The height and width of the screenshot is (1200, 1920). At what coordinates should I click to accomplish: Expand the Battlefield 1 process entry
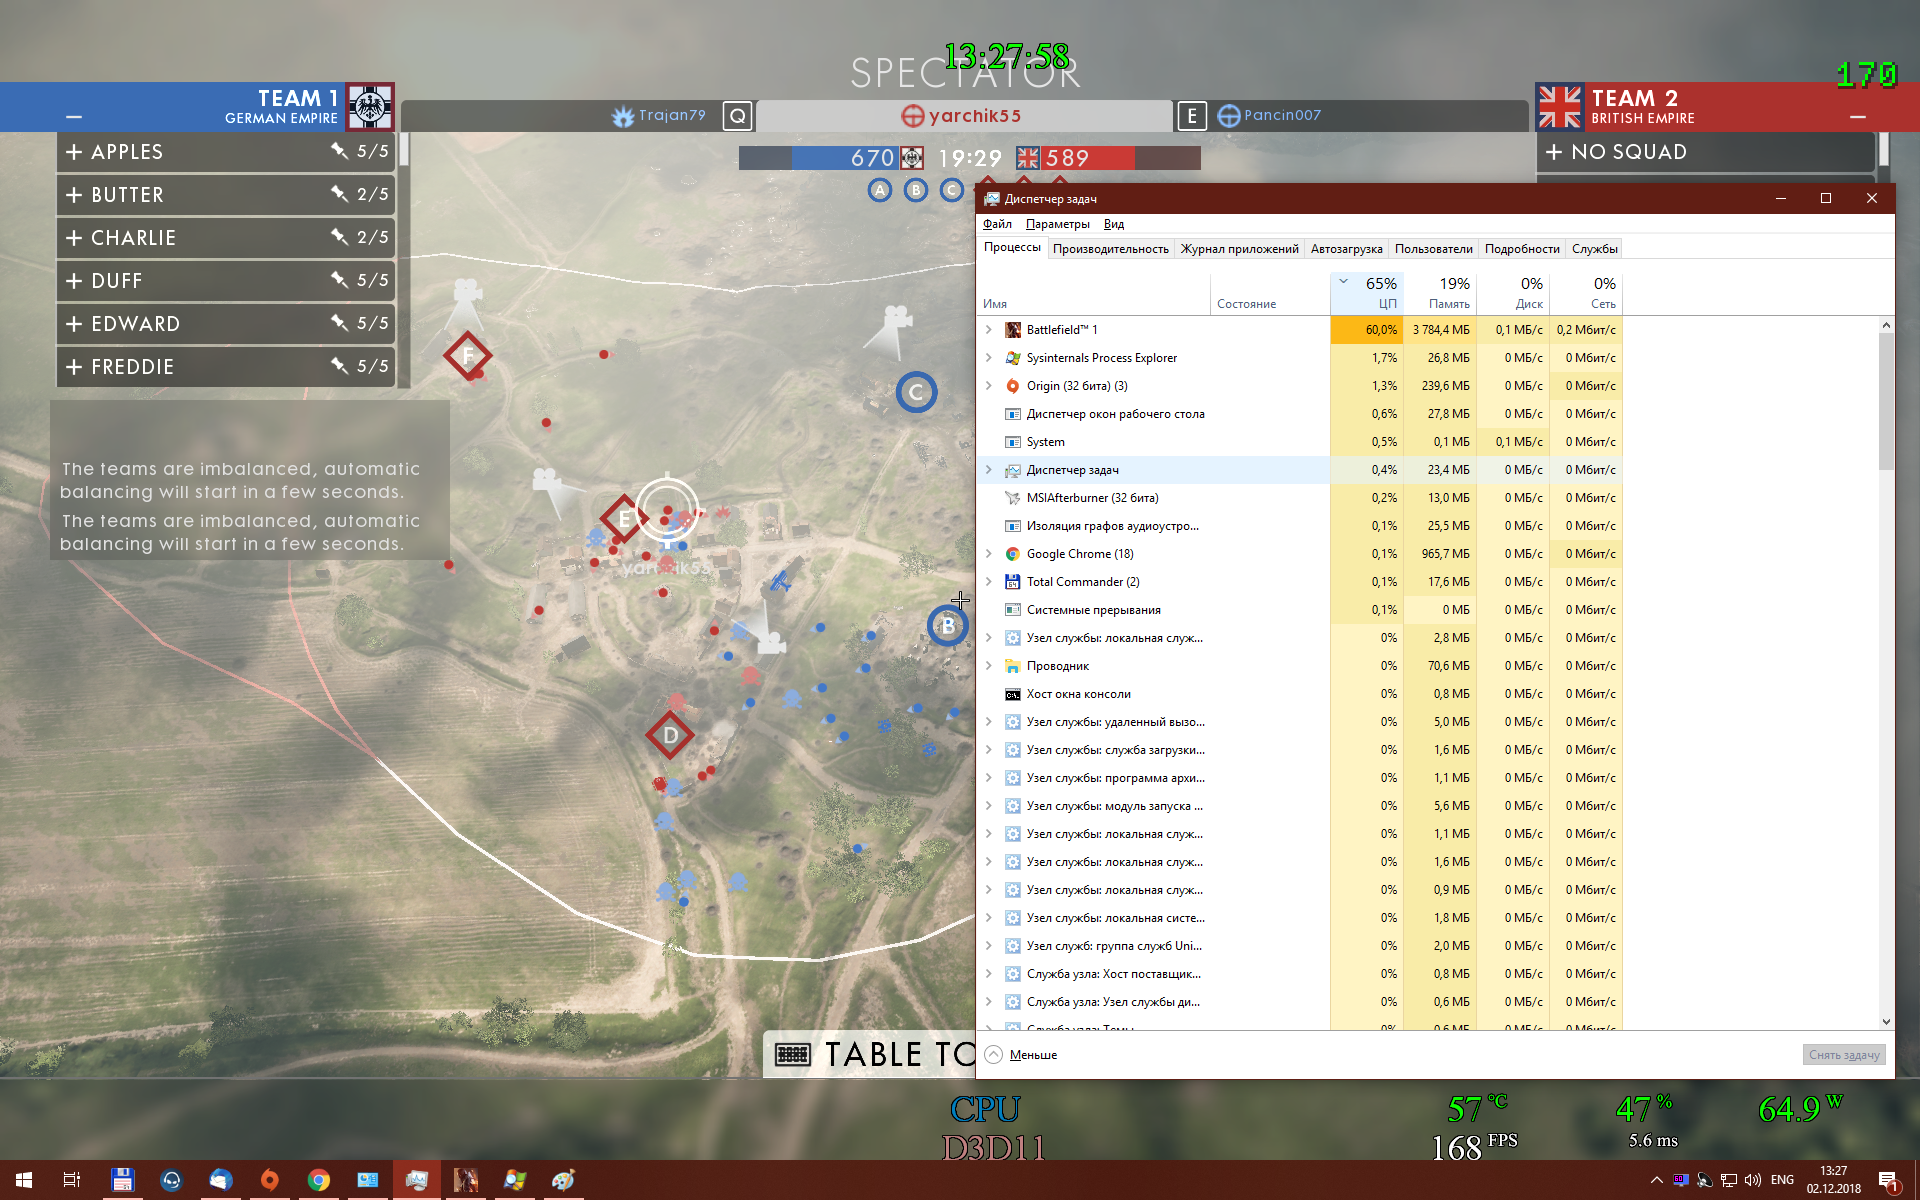[989, 330]
